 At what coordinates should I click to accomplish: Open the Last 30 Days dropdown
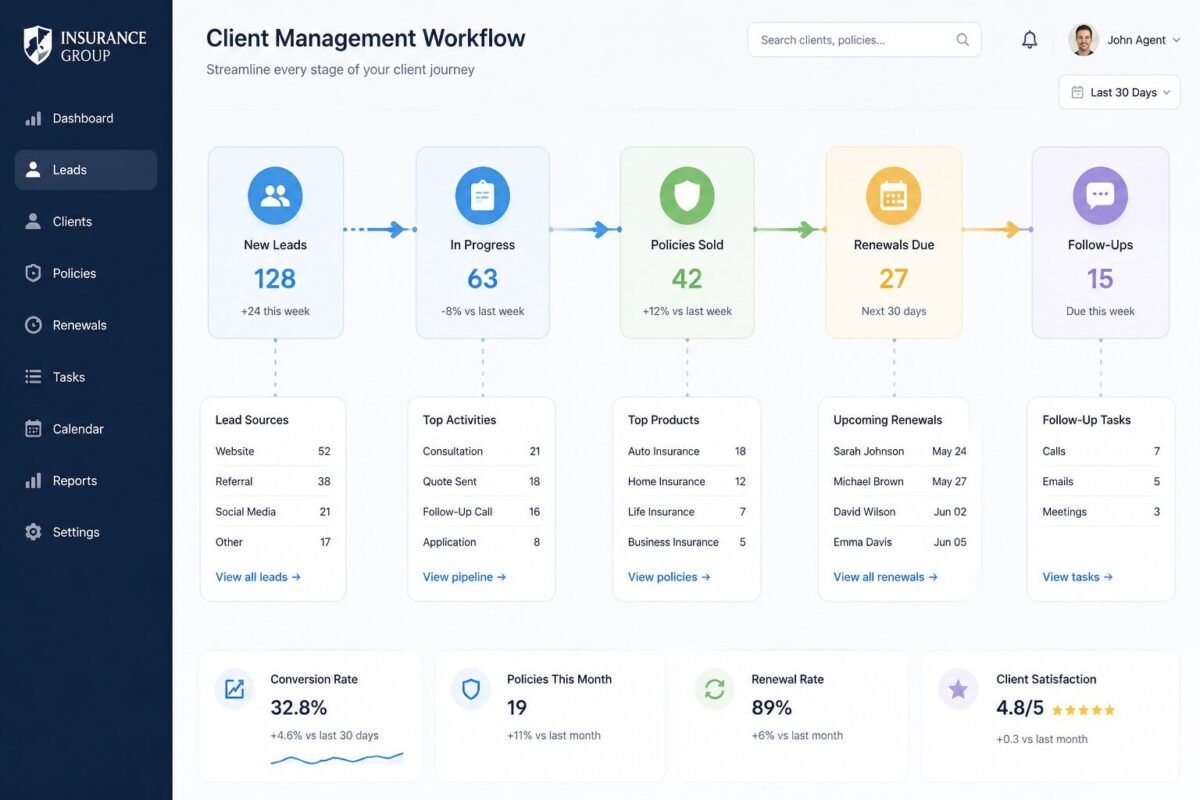[1119, 92]
